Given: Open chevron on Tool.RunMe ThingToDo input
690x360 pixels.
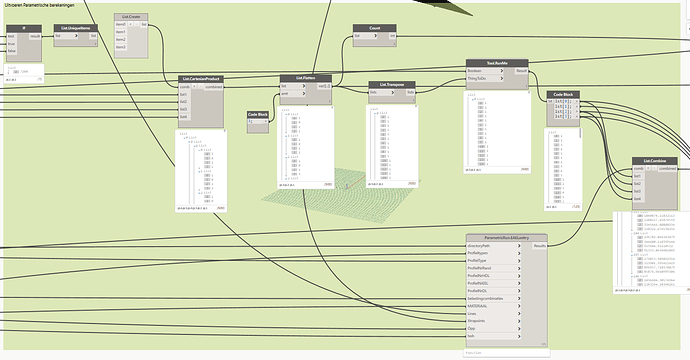Looking at the screenshot, I should [501, 78].
